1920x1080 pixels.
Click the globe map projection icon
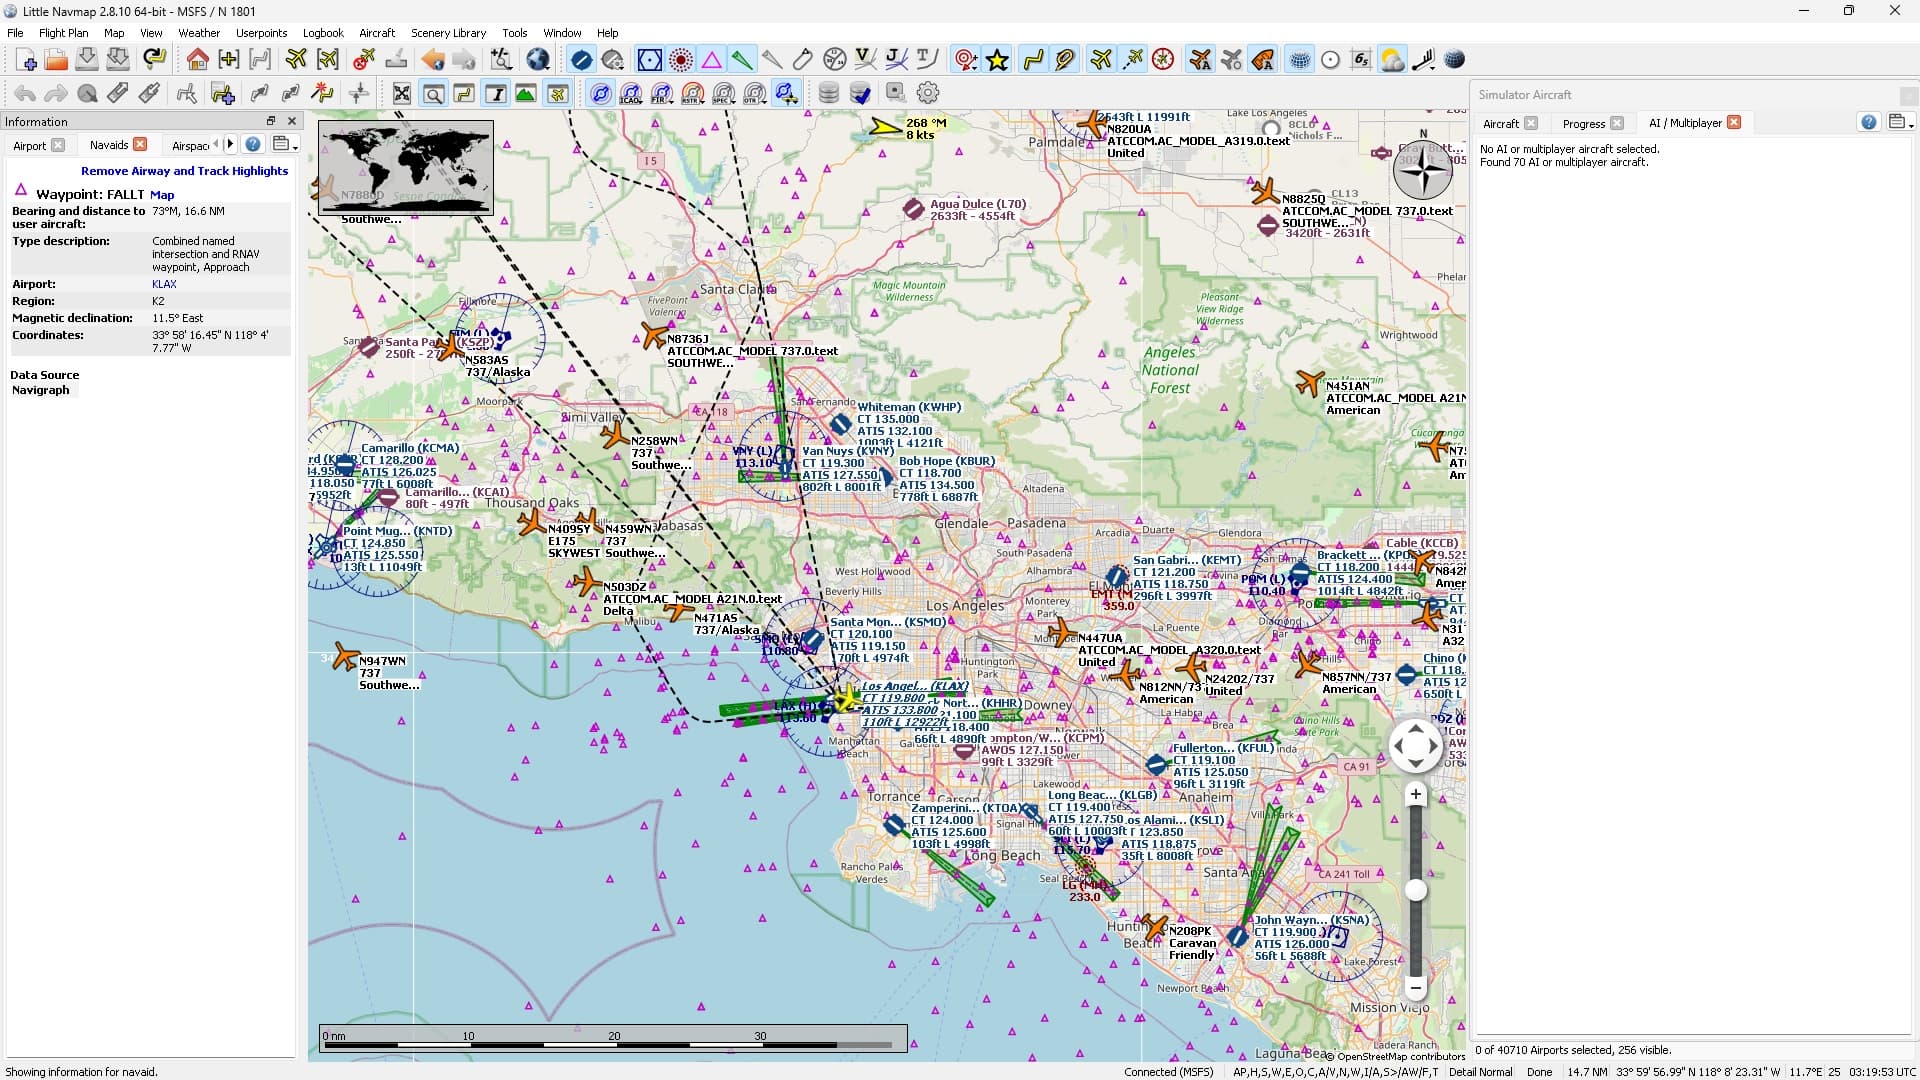click(538, 60)
